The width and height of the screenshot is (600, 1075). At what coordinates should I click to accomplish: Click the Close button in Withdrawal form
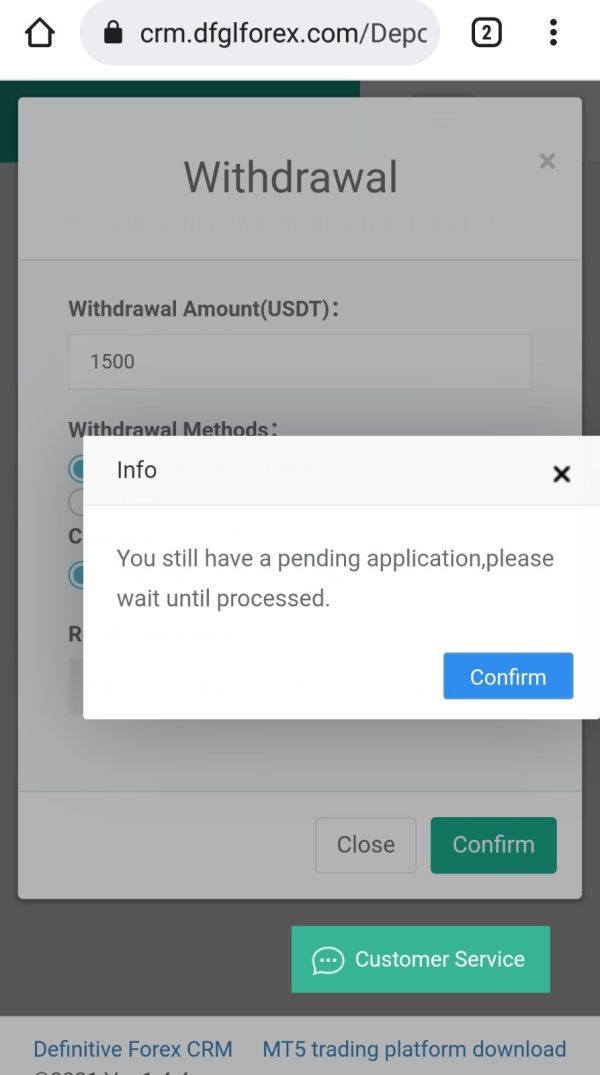[x=365, y=845]
